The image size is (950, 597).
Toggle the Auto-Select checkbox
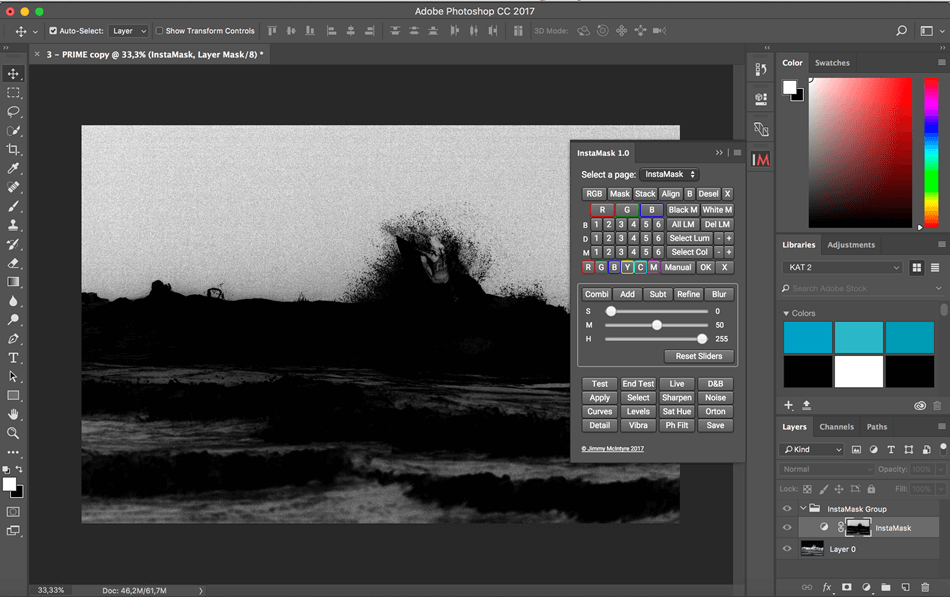[53, 31]
